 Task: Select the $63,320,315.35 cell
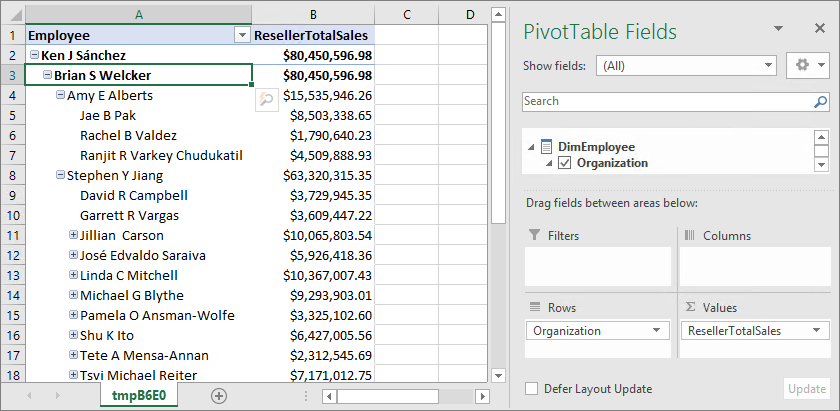coord(313,175)
